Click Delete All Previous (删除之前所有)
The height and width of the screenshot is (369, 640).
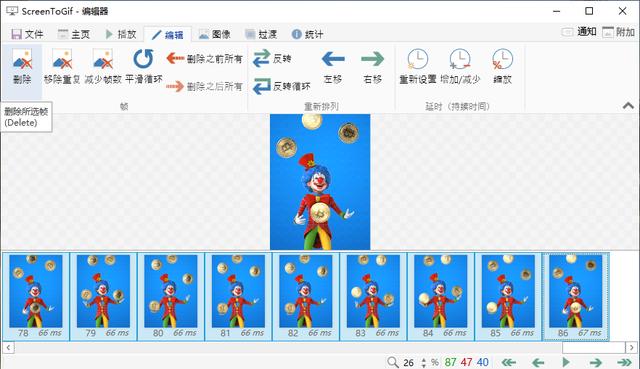(x=204, y=59)
